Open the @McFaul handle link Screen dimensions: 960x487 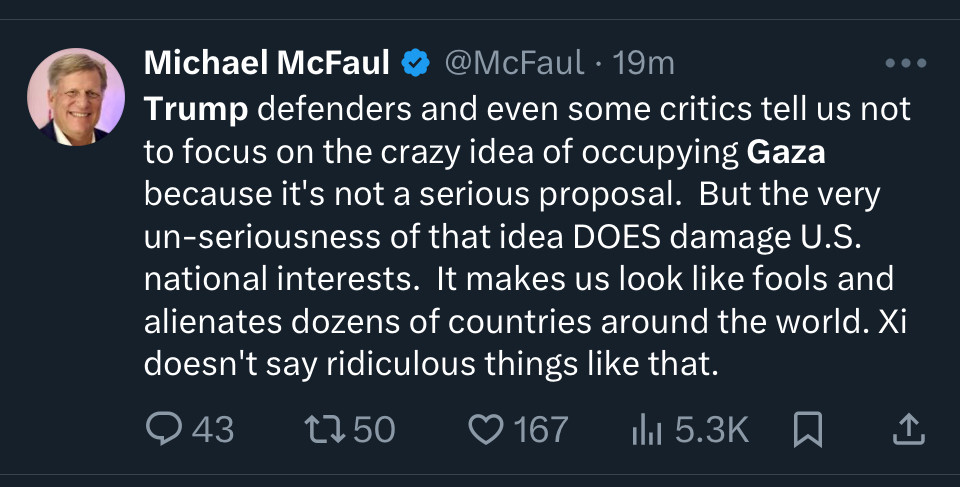point(514,62)
